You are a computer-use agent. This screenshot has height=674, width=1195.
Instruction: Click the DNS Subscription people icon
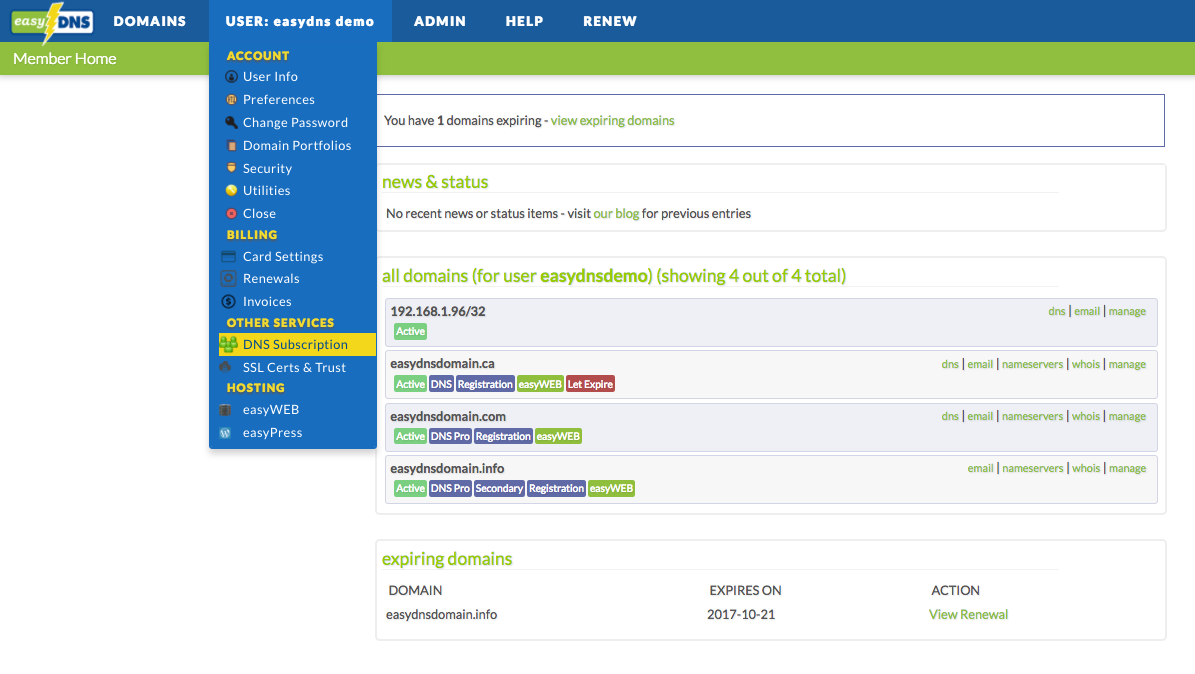228,345
